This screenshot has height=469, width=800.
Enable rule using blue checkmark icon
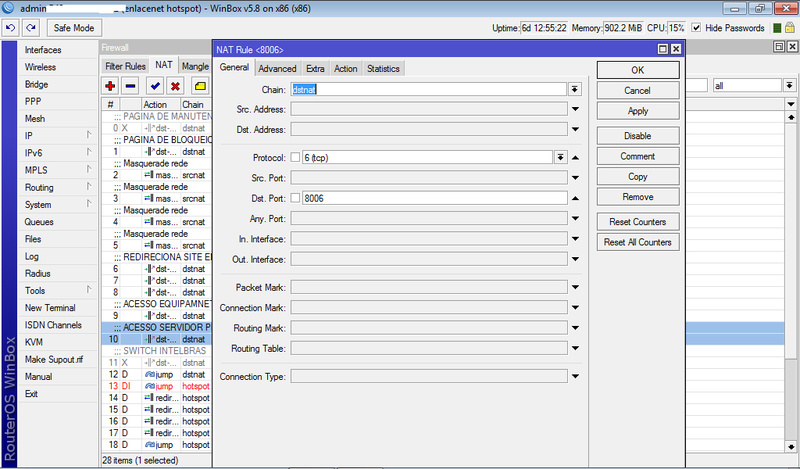(155, 86)
